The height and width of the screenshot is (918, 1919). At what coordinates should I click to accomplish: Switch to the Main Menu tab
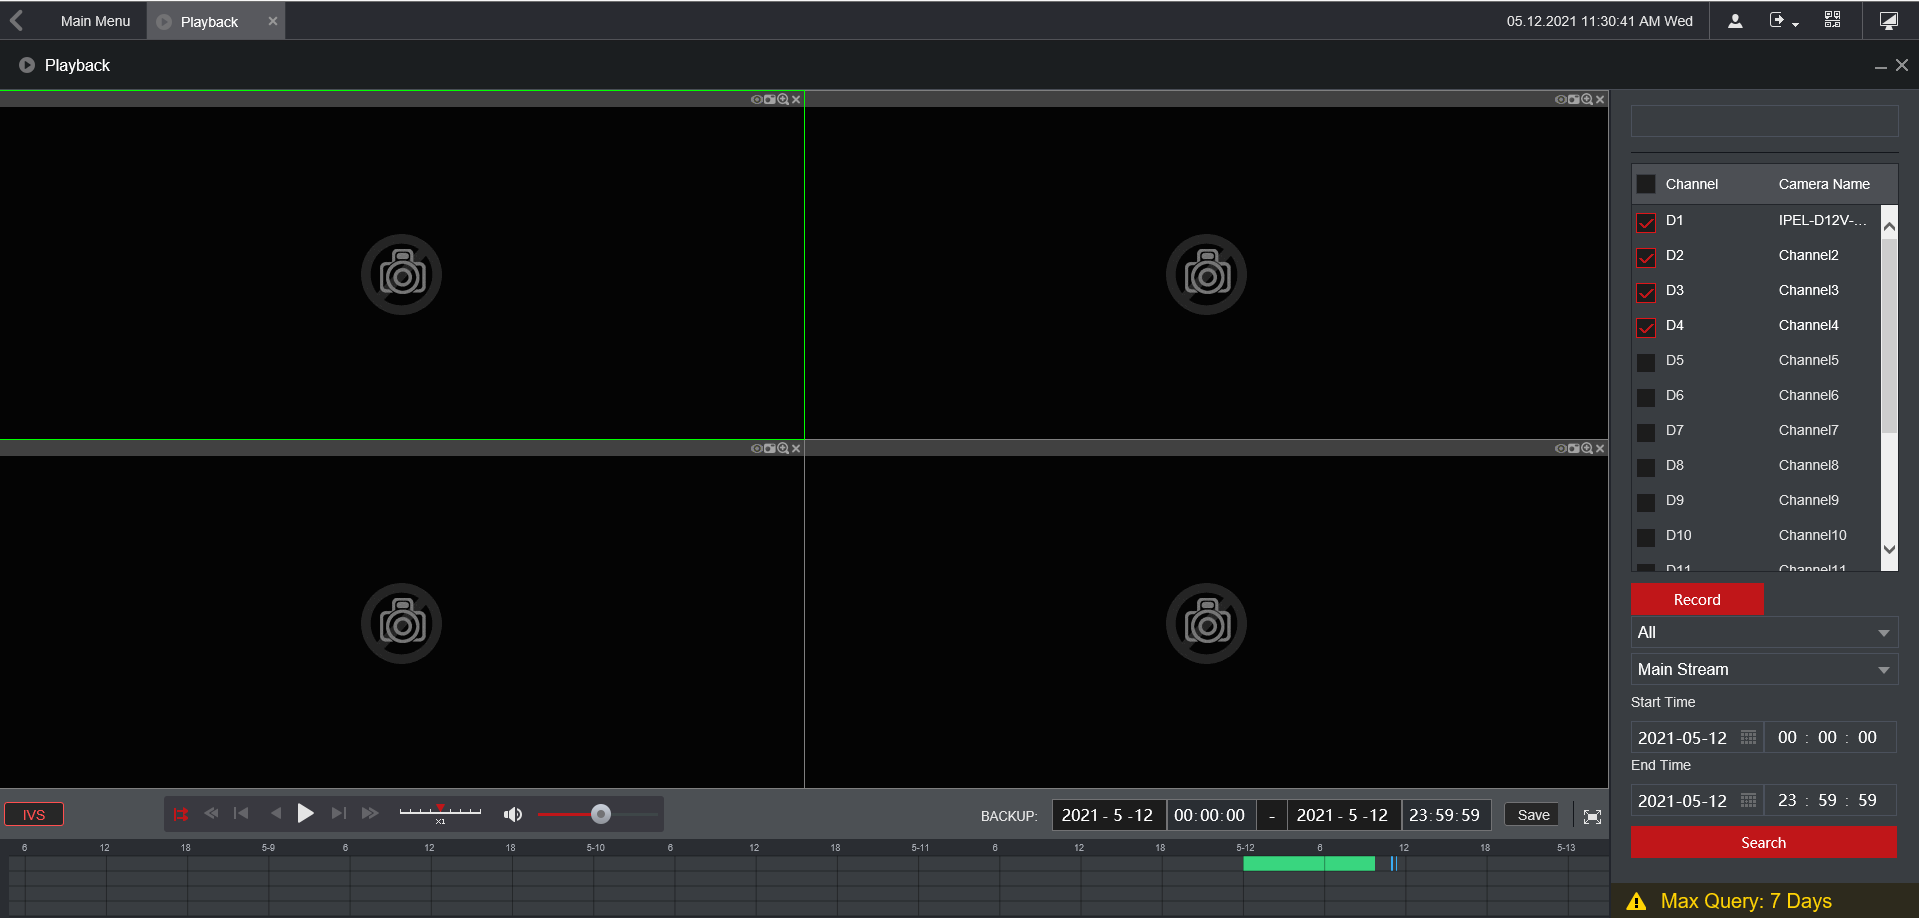[95, 20]
